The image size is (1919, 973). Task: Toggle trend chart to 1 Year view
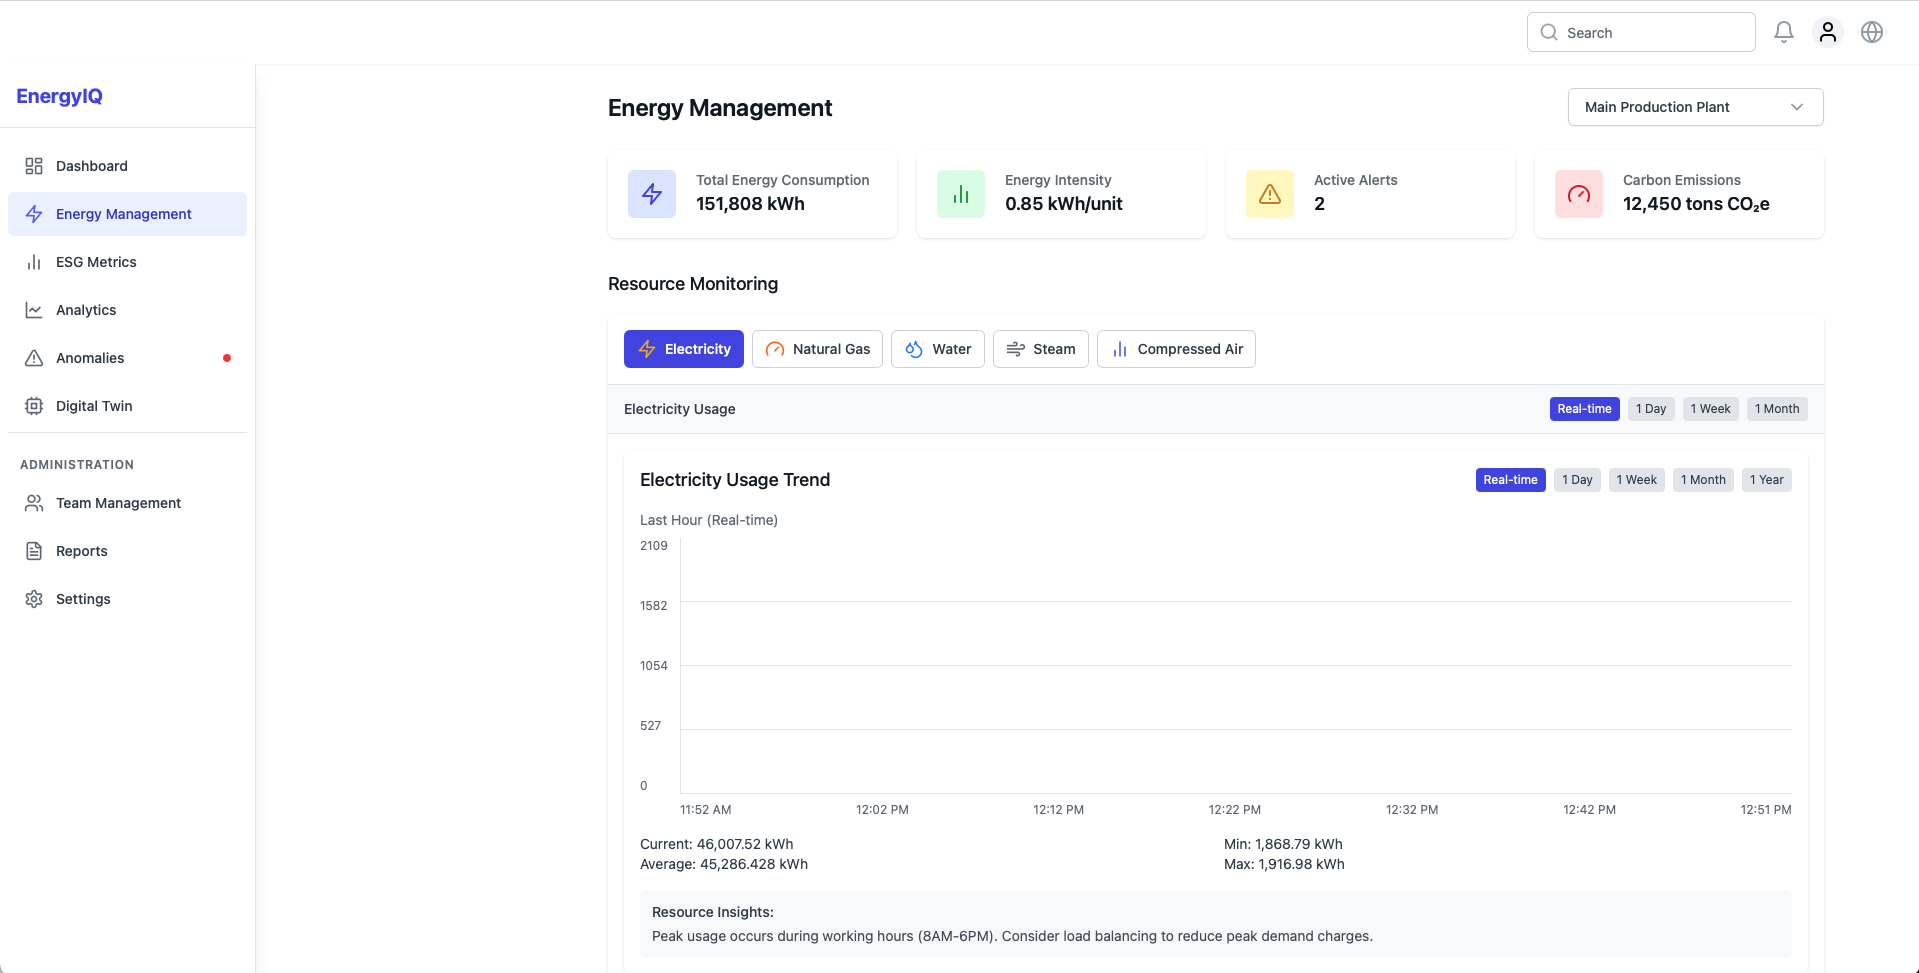[1766, 480]
